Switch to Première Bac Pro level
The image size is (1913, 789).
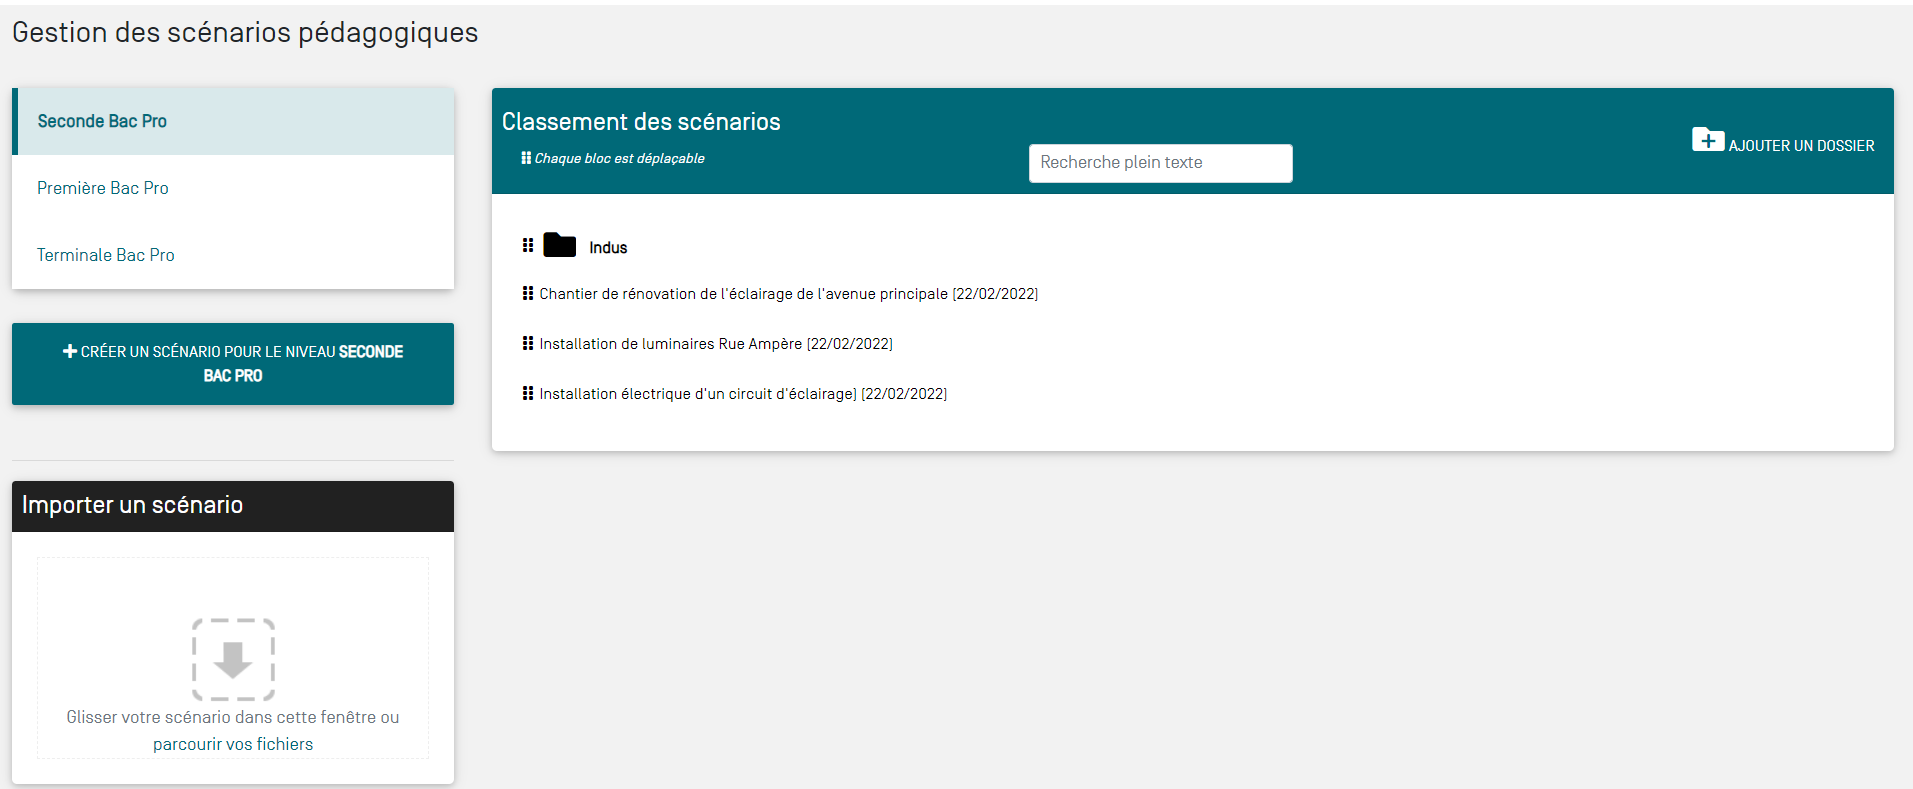pos(103,188)
